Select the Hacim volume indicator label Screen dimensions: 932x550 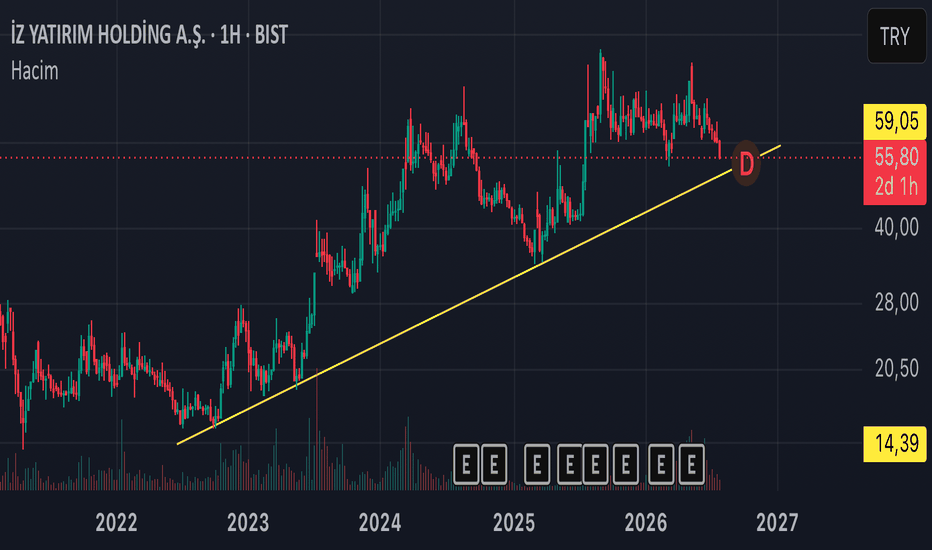34,71
